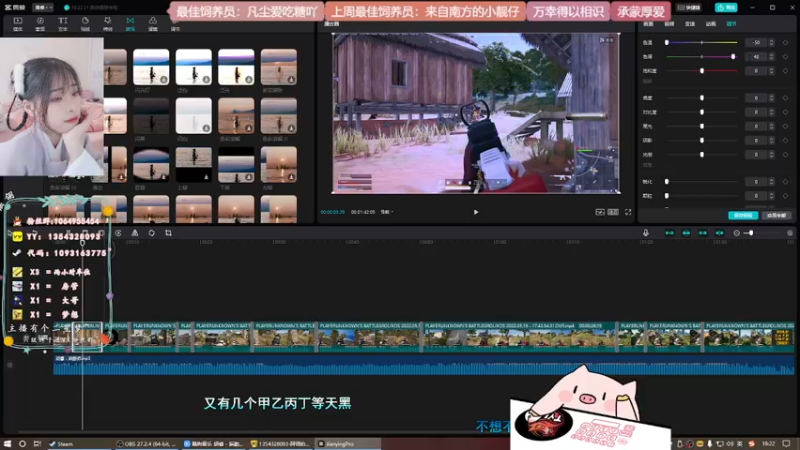Download the 闪光灯 transition via its arrow icon
This screenshot has height=450, width=800.
164,80
